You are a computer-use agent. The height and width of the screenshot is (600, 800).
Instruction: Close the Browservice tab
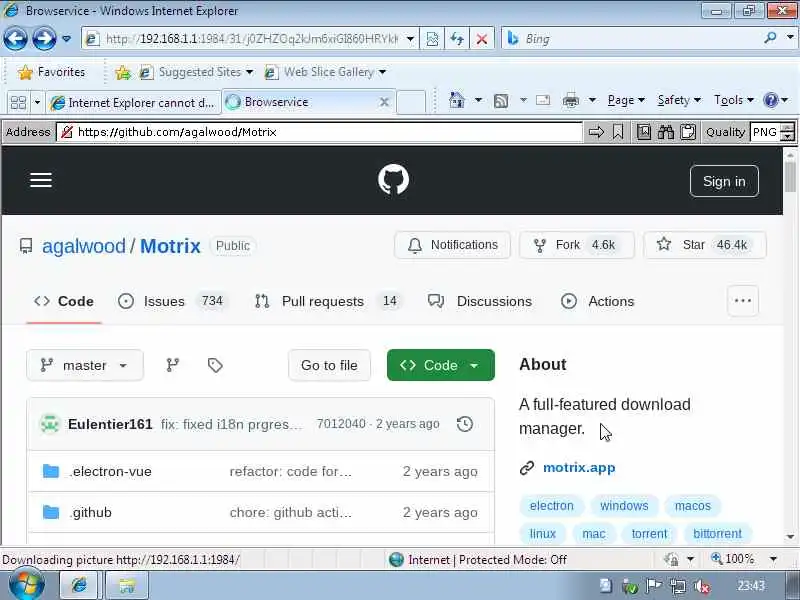click(384, 102)
